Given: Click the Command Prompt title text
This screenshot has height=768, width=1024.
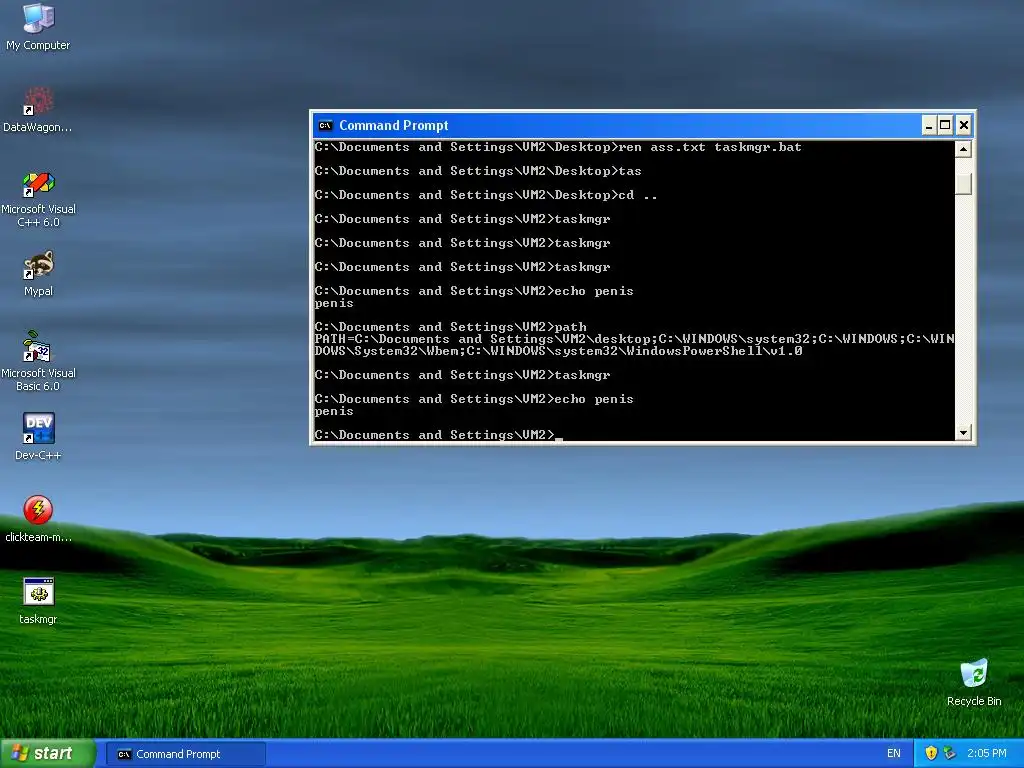Looking at the screenshot, I should pos(393,125).
